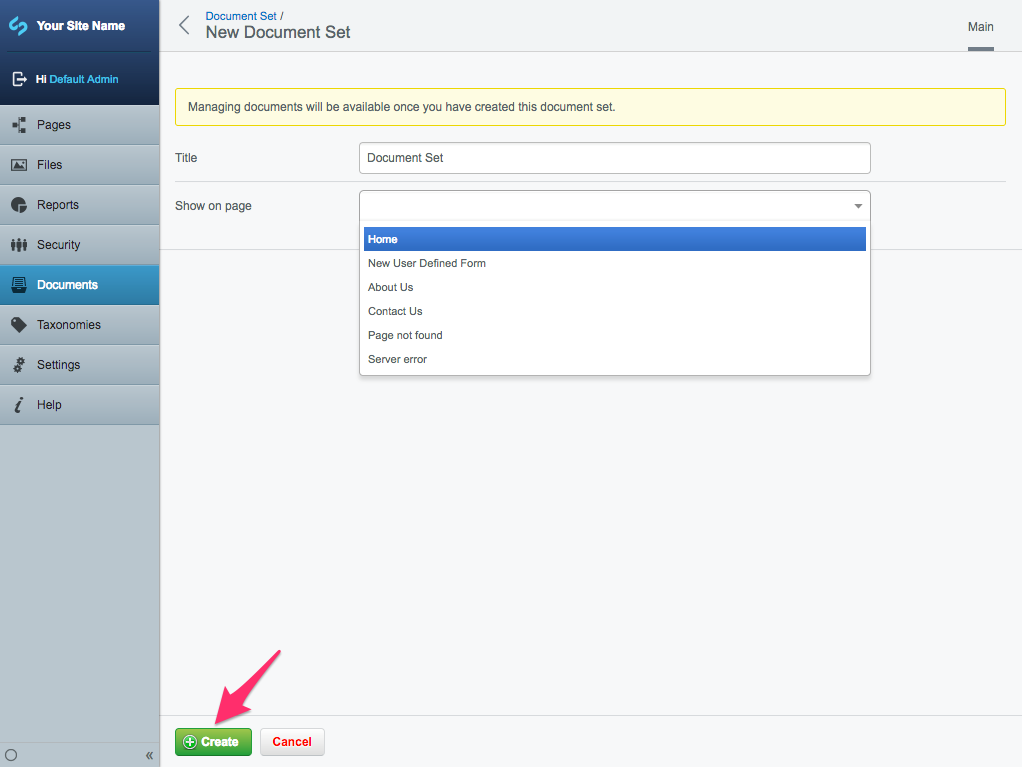The height and width of the screenshot is (767, 1022).
Task: Click the back arrow next to New Document Set
Action: (x=184, y=25)
